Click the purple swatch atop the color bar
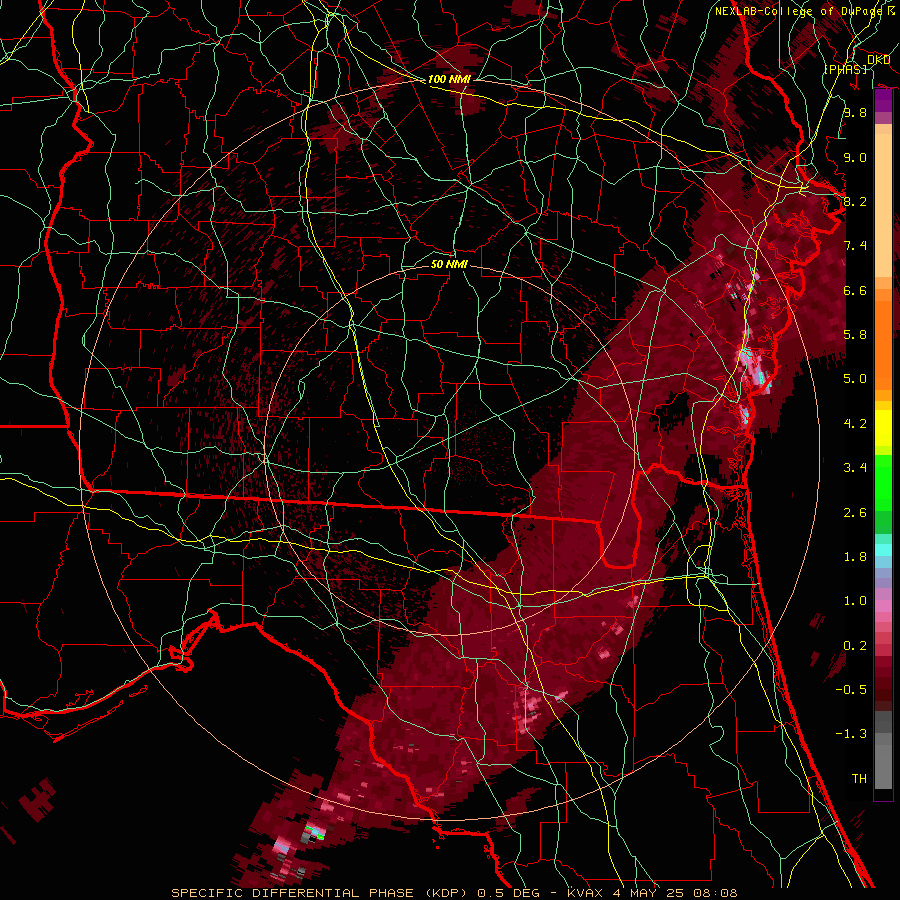Image resolution: width=900 pixels, height=900 pixels. point(883,100)
